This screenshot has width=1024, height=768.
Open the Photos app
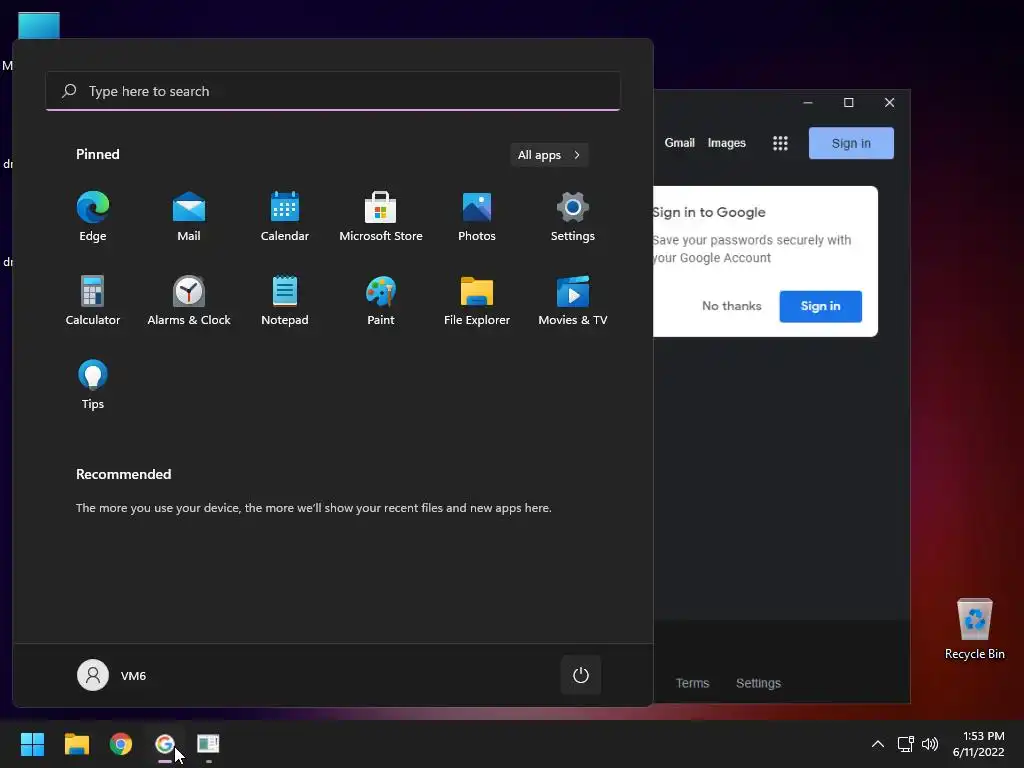pos(477,217)
